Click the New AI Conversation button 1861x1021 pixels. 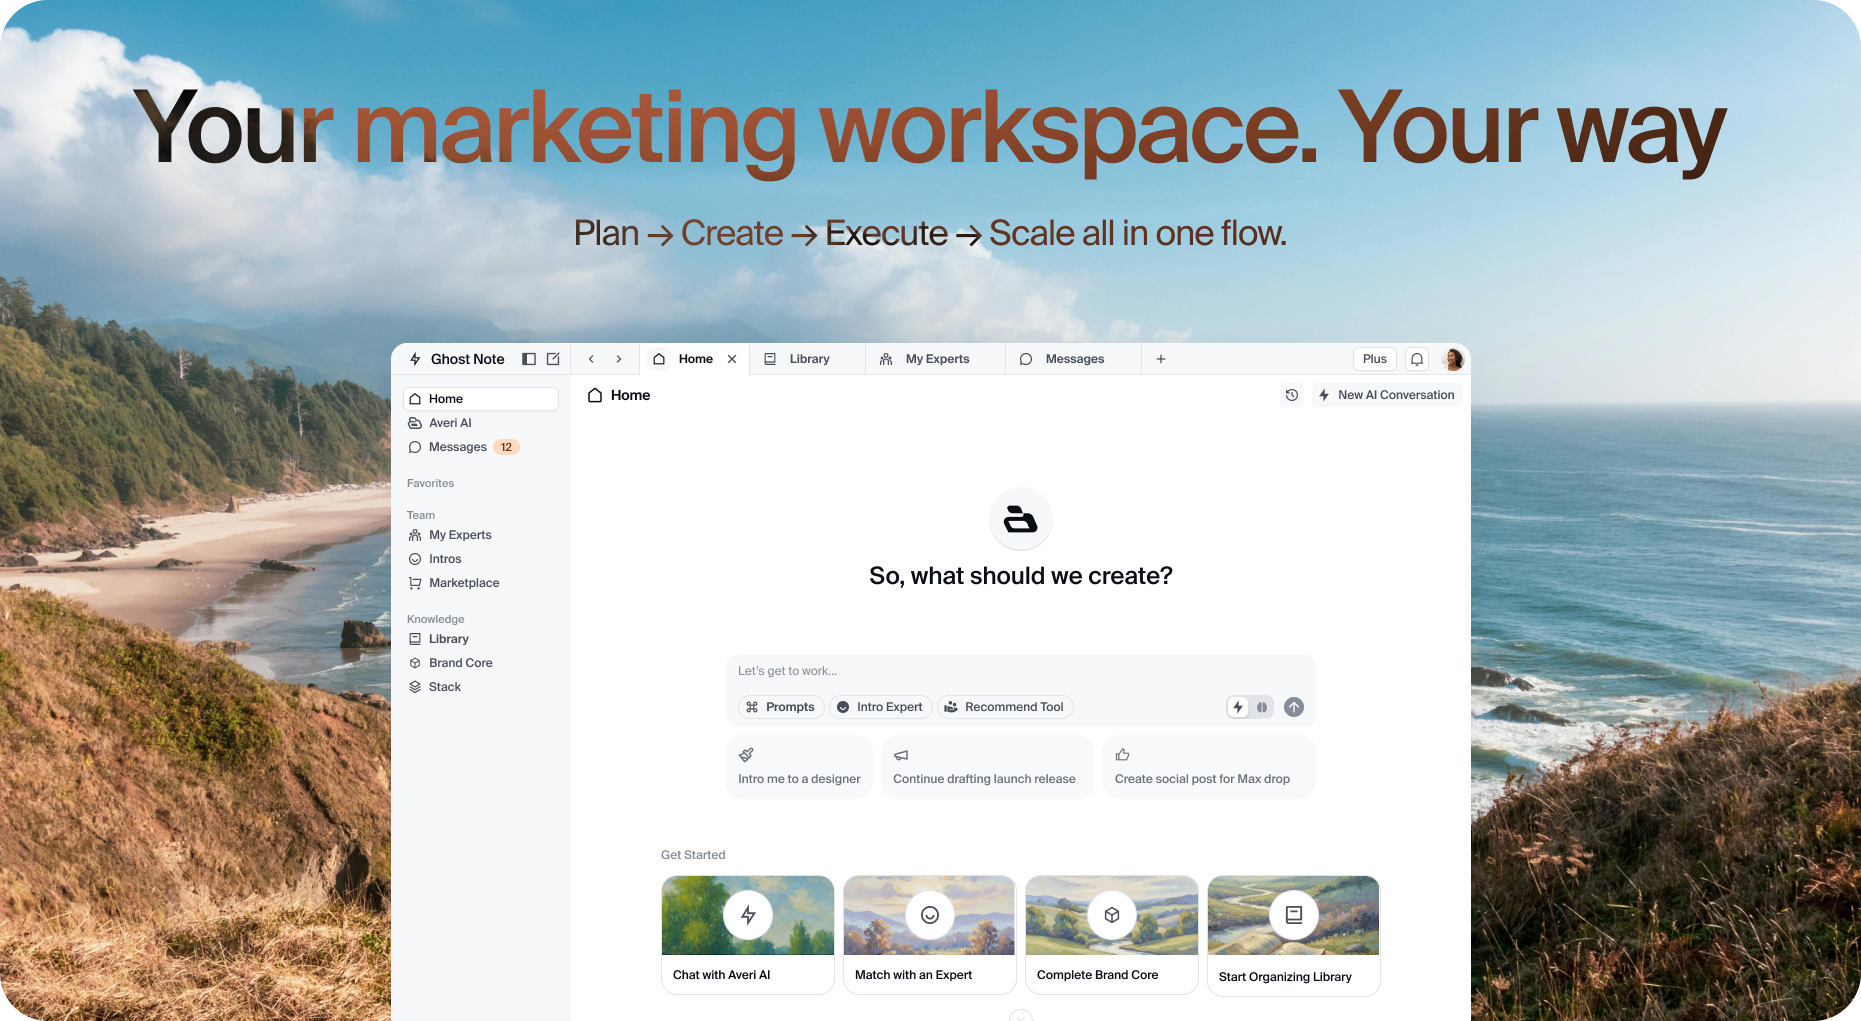[x=1387, y=395]
